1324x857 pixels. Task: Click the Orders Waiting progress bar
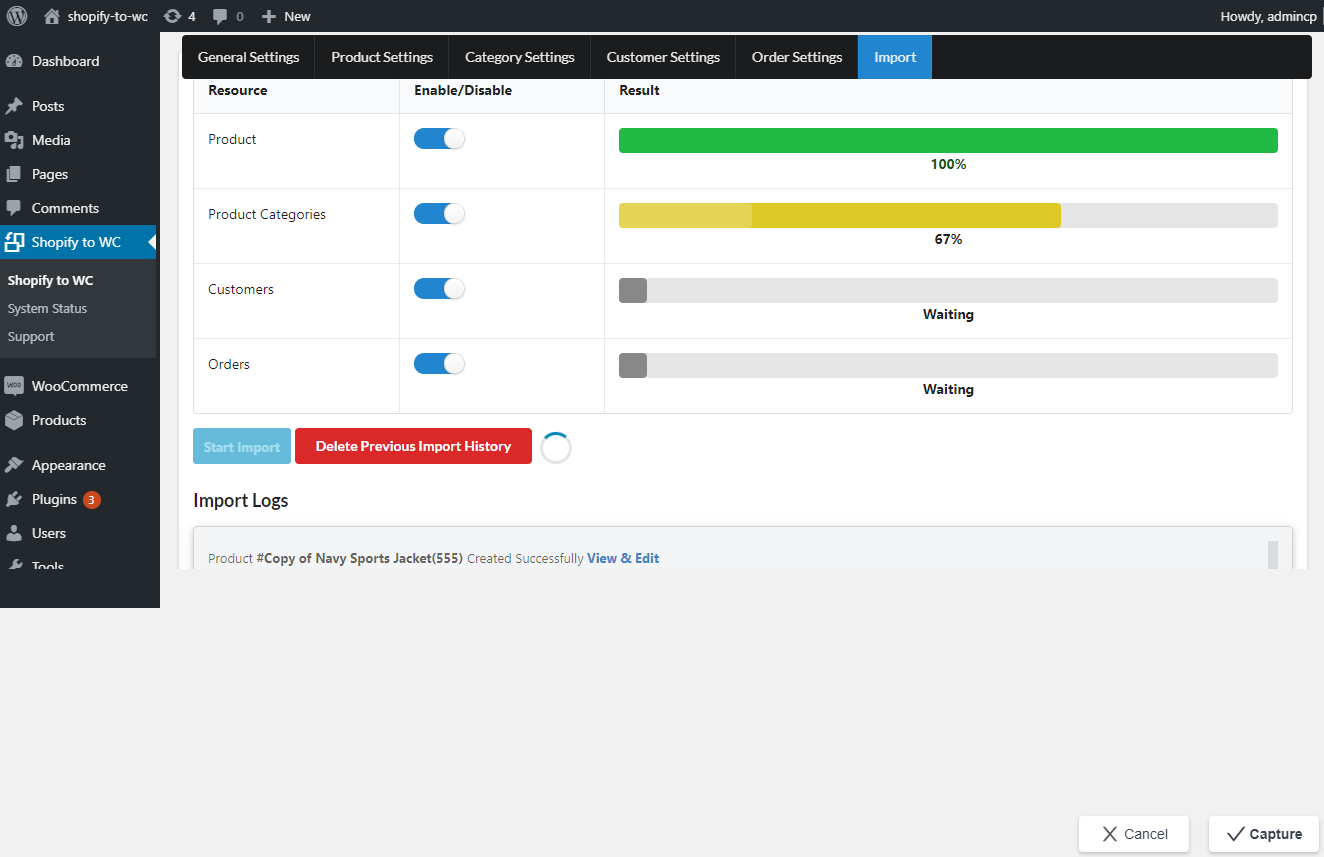coord(948,365)
